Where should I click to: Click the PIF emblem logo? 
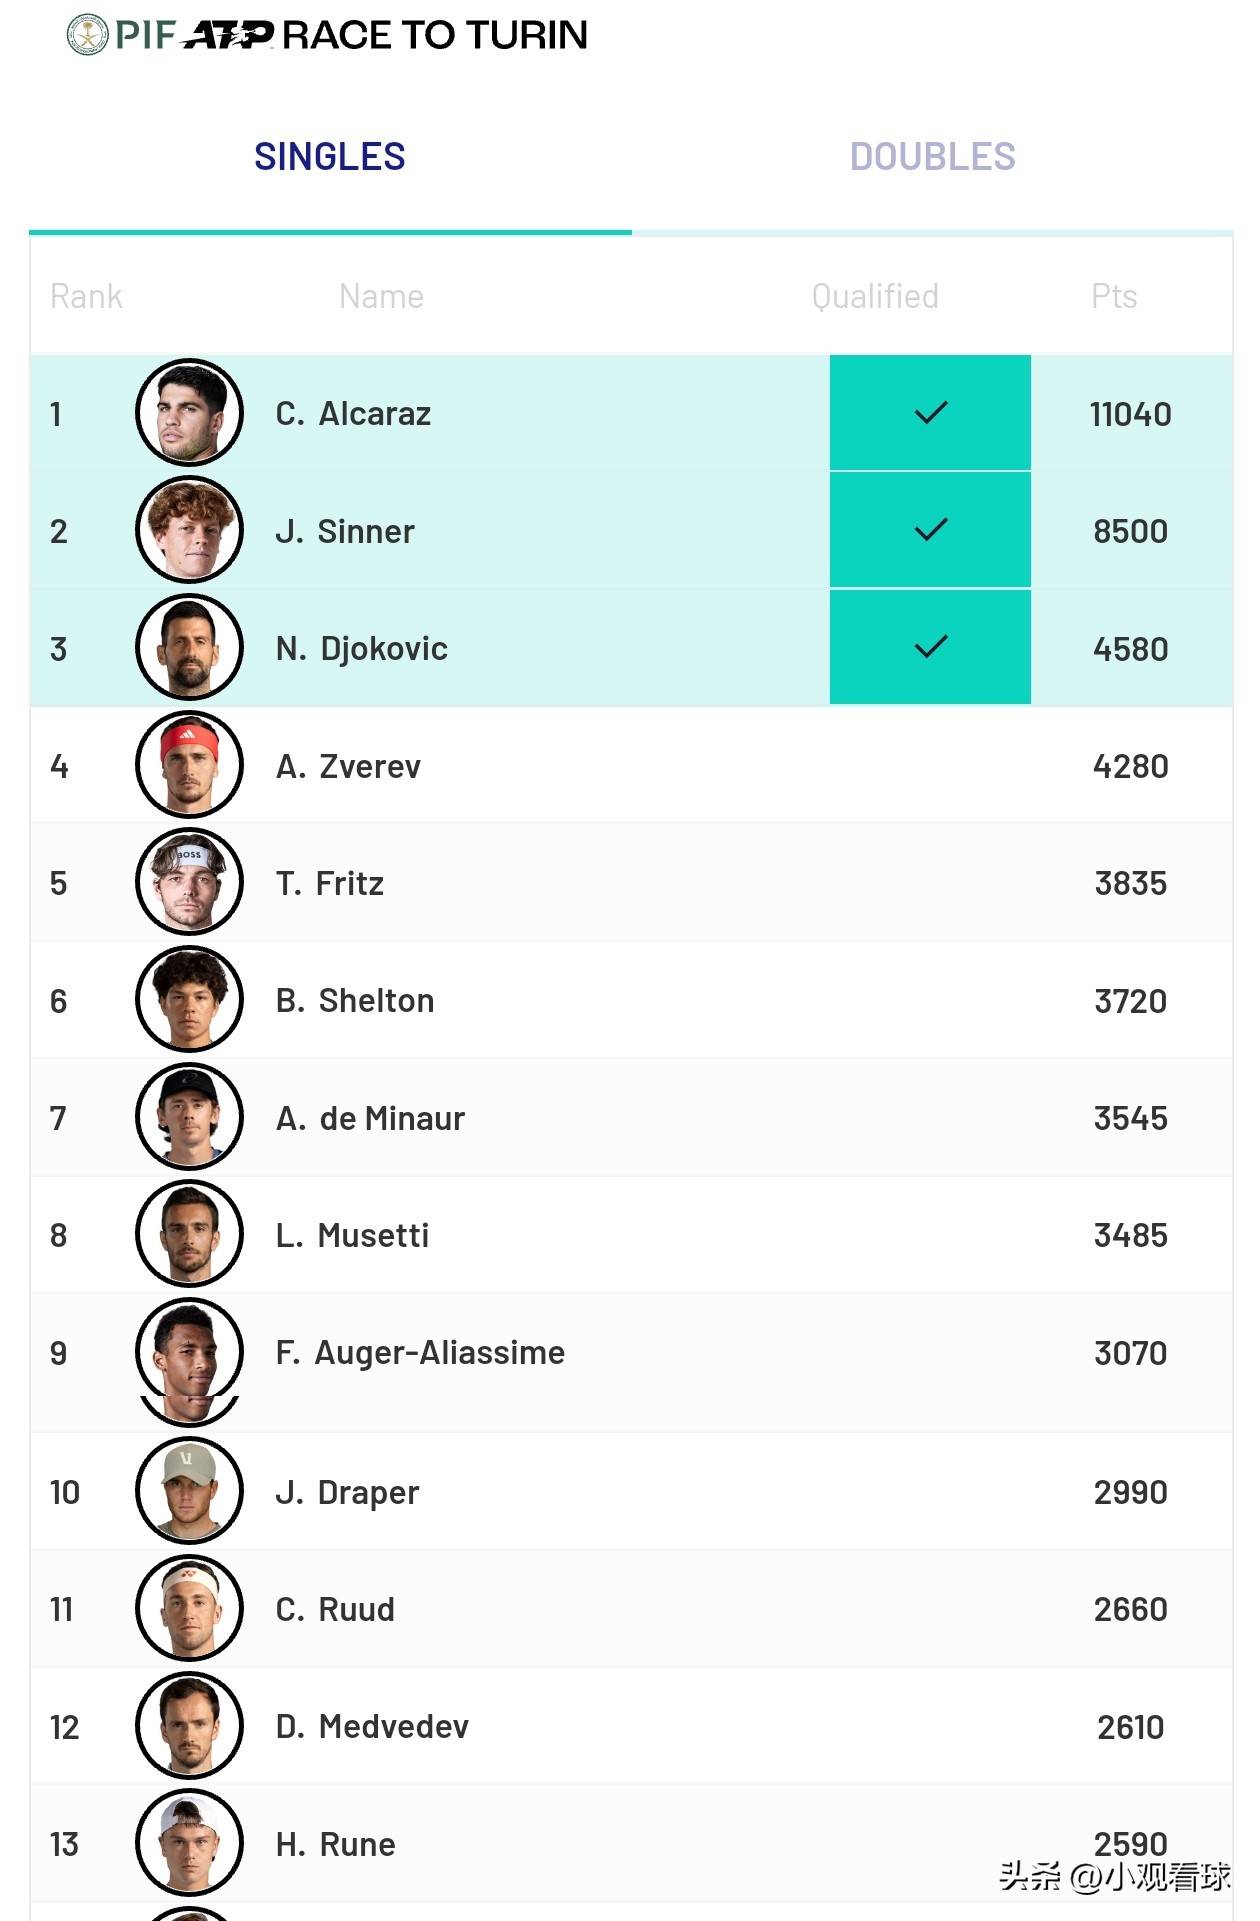[x=87, y=35]
